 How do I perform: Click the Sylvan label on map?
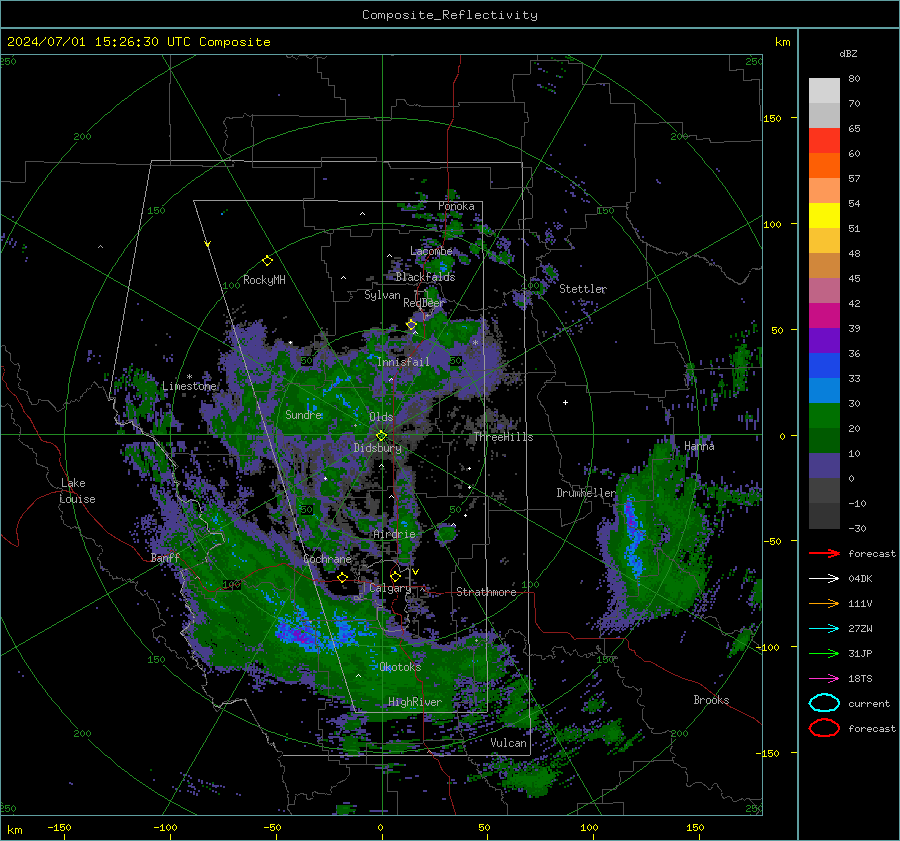(x=382, y=295)
